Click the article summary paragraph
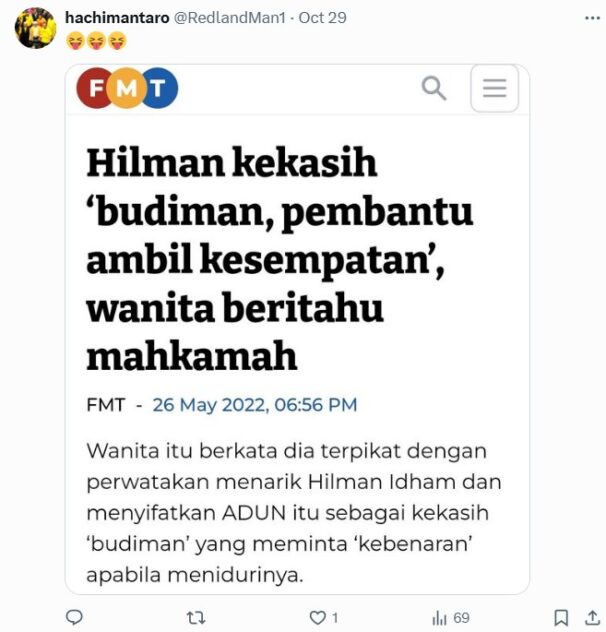This screenshot has width=606, height=632. click(294, 513)
